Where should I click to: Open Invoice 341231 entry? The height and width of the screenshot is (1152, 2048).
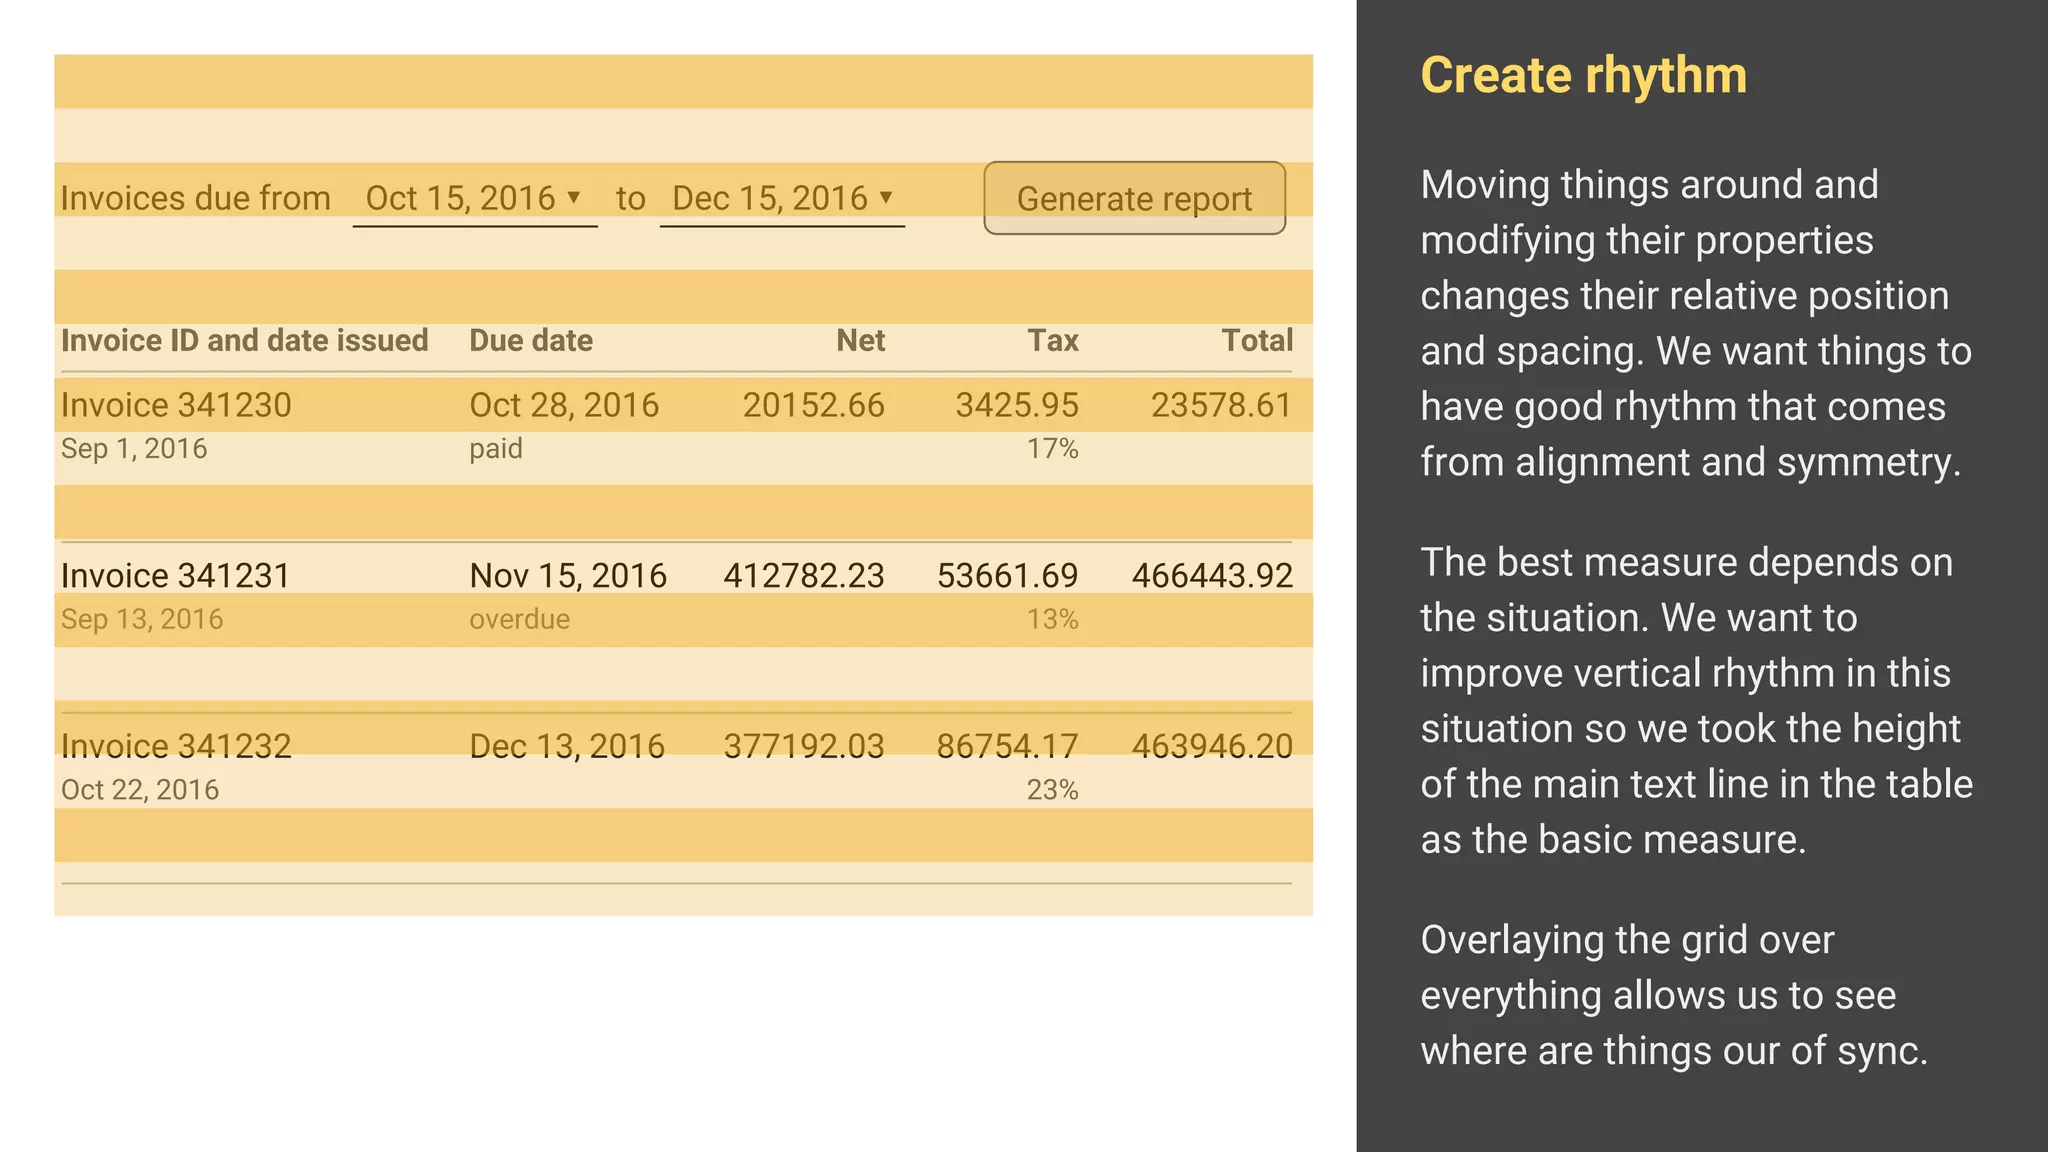(x=176, y=575)
